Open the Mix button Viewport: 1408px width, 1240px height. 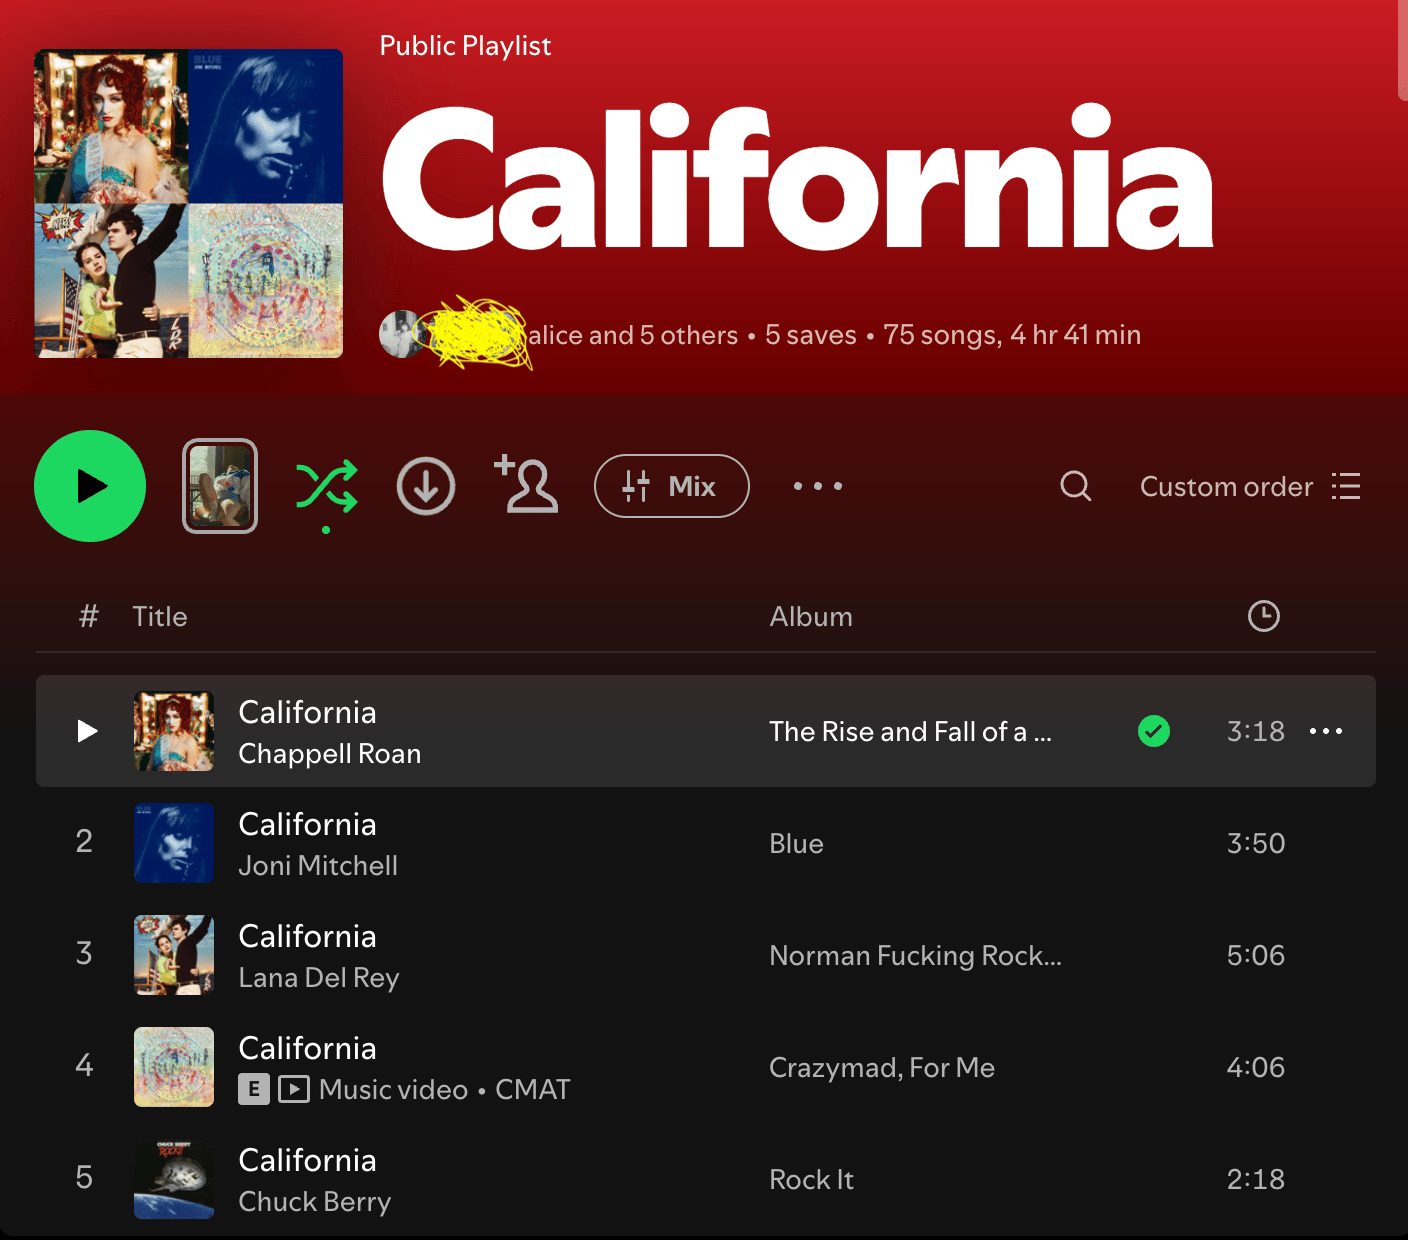(x=672, y=486)
